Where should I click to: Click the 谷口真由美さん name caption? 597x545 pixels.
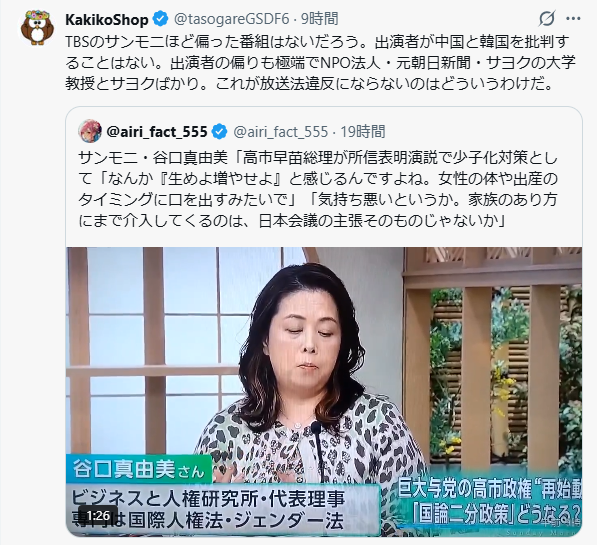click(139, 469)
